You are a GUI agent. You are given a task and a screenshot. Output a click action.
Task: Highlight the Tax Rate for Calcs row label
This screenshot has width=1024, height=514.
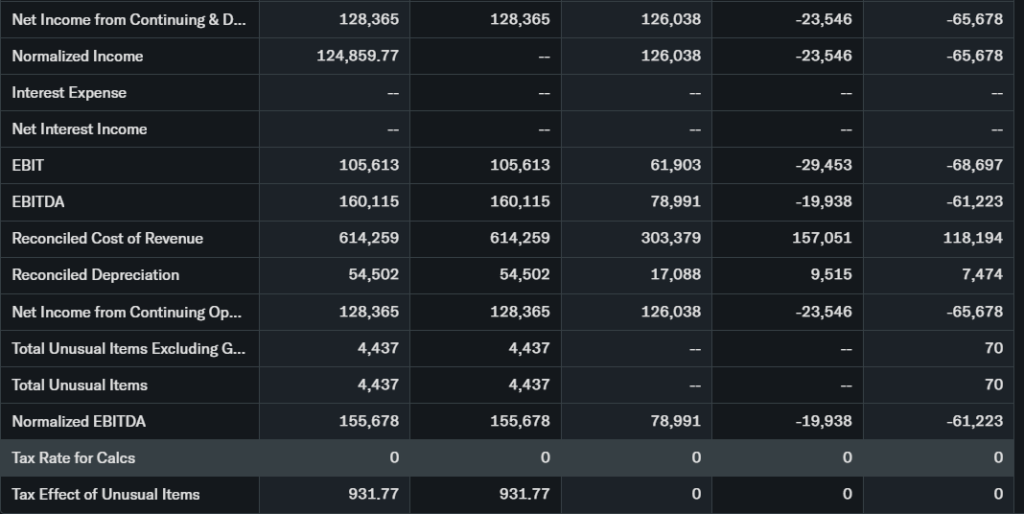tap(73, 458)
